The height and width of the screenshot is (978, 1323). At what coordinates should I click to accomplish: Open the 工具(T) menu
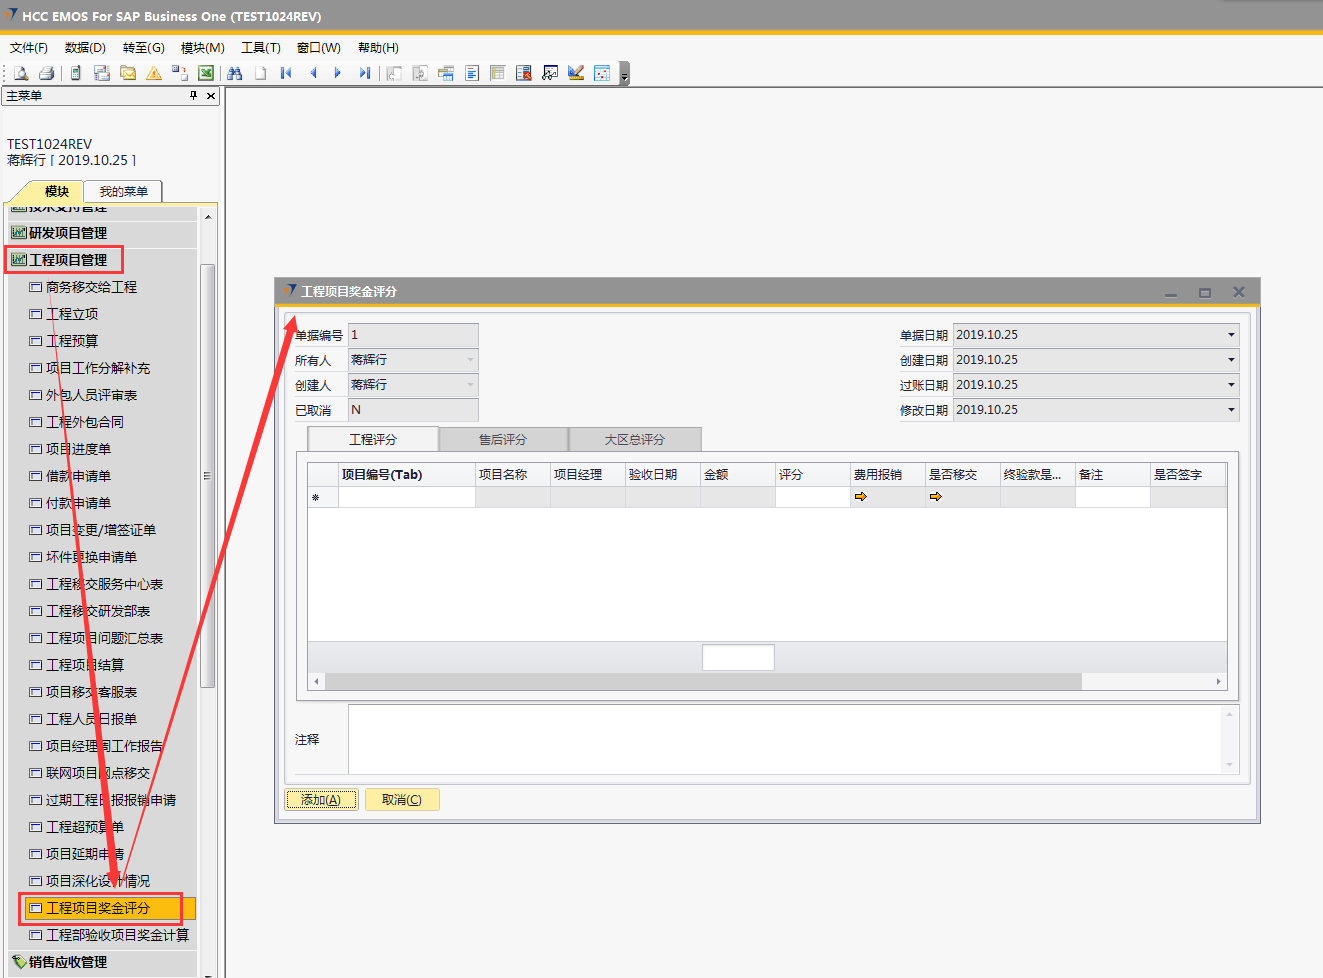click(260, 48)
